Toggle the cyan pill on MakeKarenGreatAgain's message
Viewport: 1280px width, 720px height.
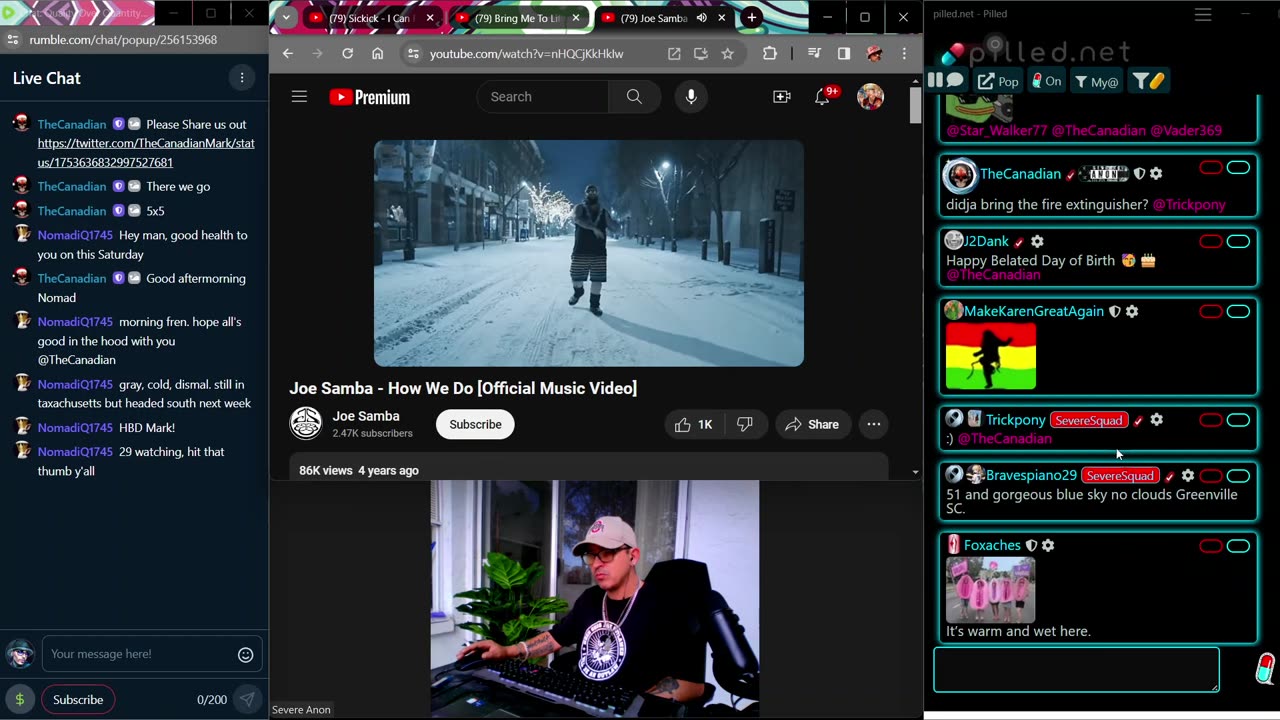[1239, 312]
